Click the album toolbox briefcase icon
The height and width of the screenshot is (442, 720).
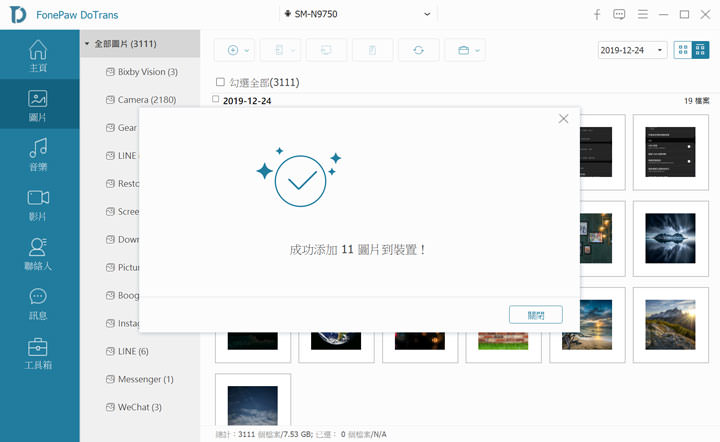[x=464, y=50]
